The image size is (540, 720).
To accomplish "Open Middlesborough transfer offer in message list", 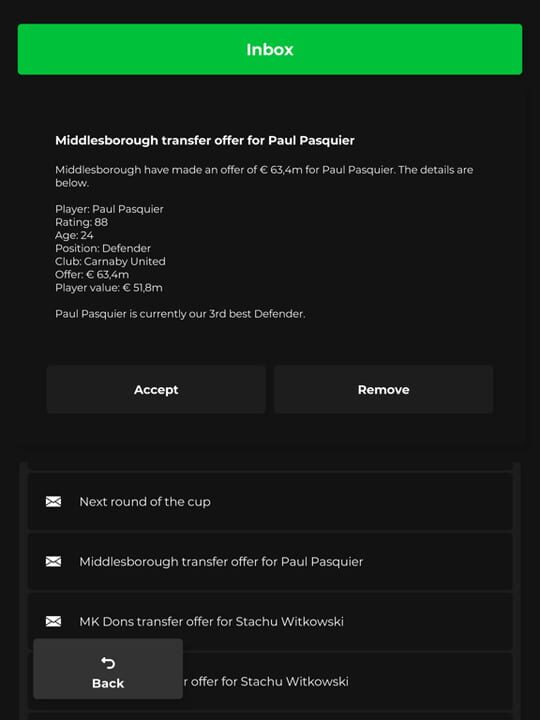I will click(x=270, y=561).
